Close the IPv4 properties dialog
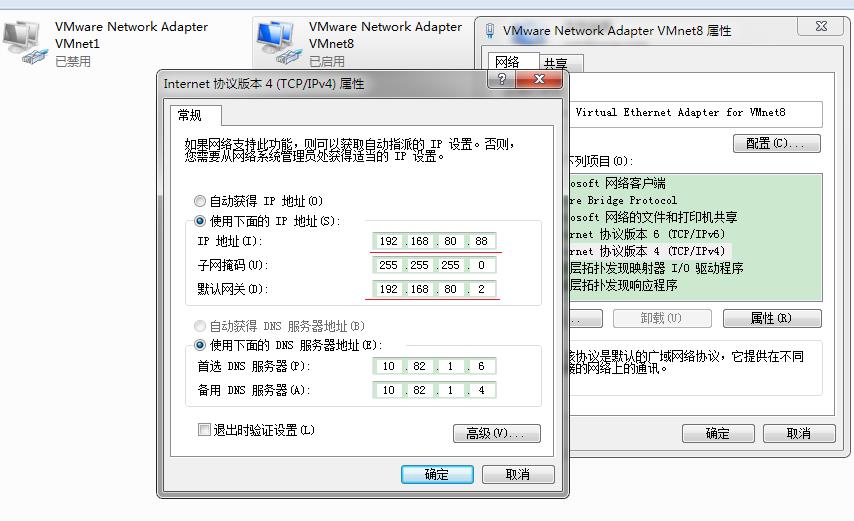Viewport: 854px width, 521px height. (x=539, y=79)
